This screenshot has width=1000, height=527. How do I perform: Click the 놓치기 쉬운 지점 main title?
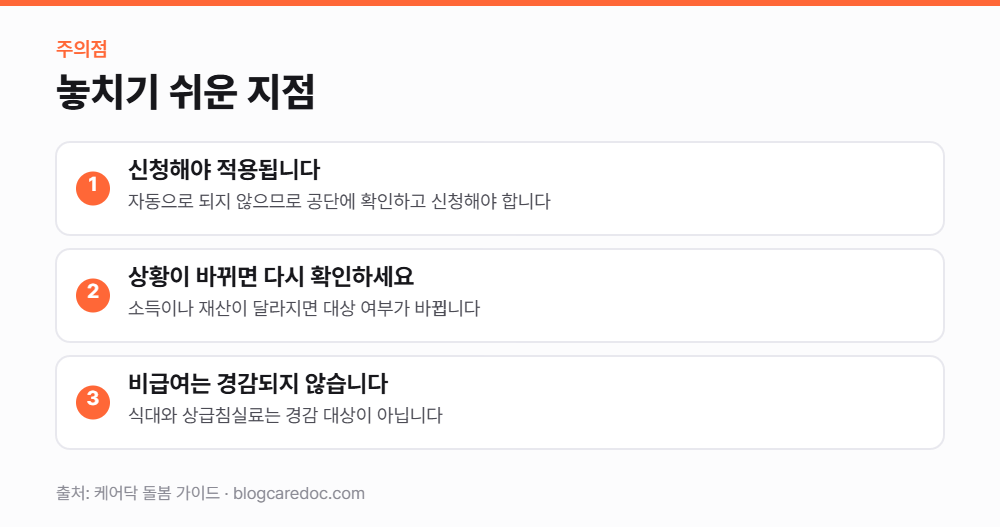(186, 92)
